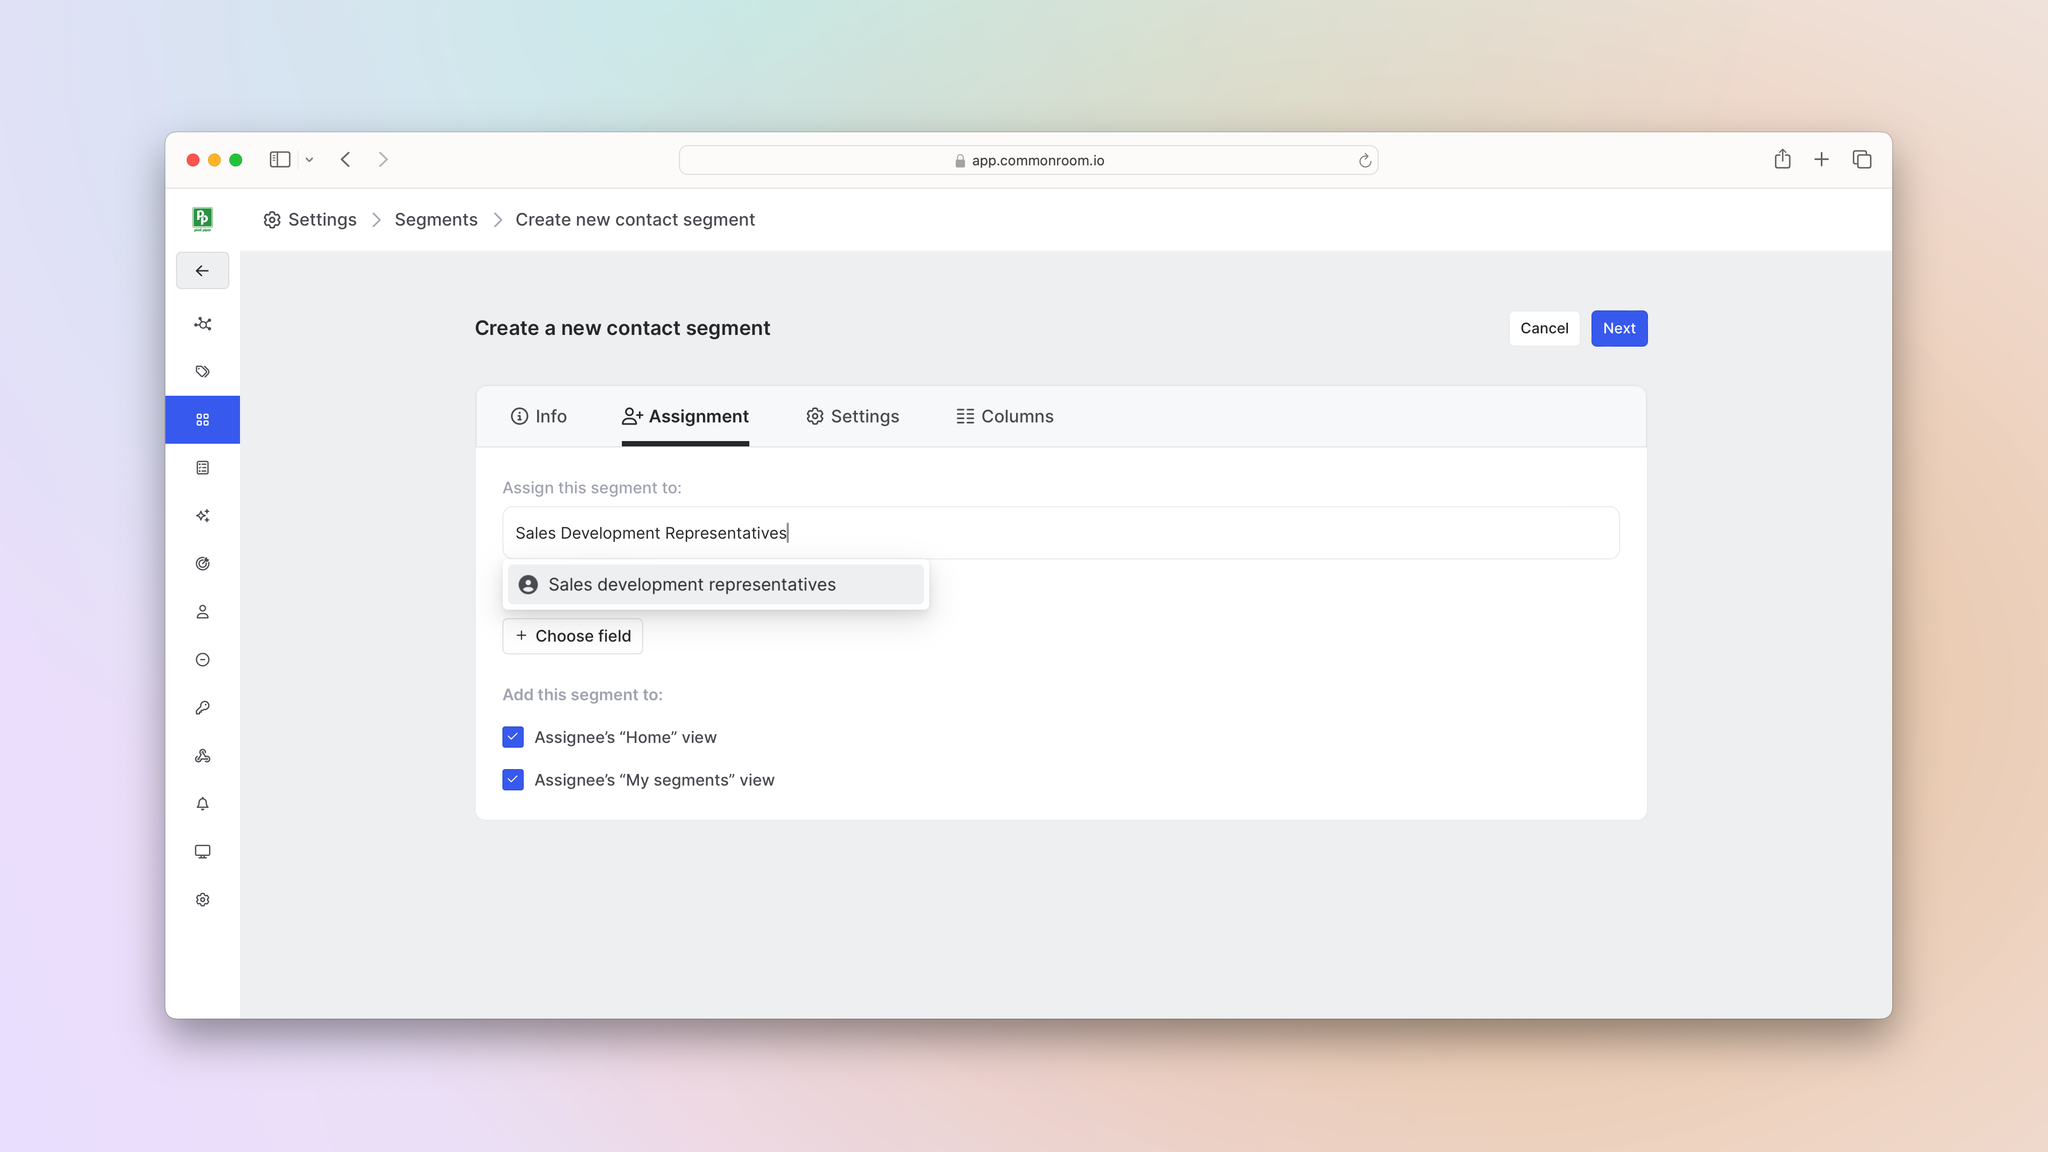
Task: Go forward with browser forward arrow
Action: (383, 160)
